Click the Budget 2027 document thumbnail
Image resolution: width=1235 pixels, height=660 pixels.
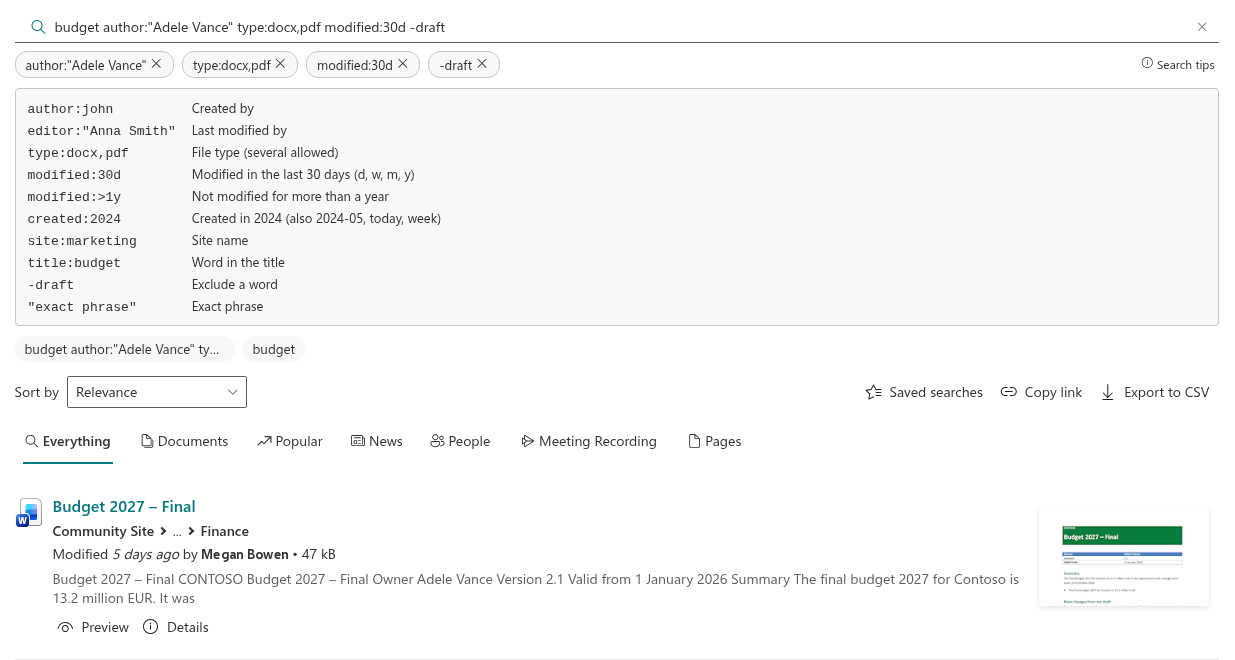(1123, 555)
